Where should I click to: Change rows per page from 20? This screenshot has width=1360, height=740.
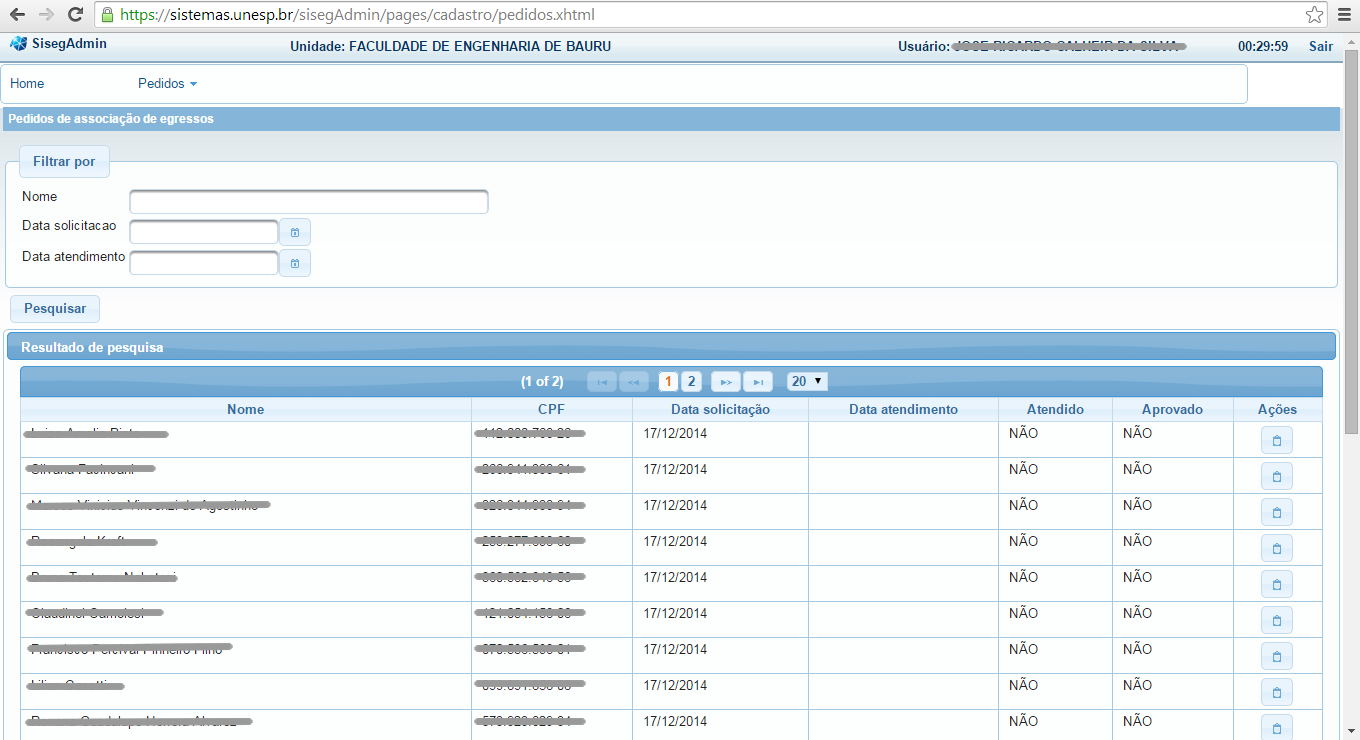807,381
